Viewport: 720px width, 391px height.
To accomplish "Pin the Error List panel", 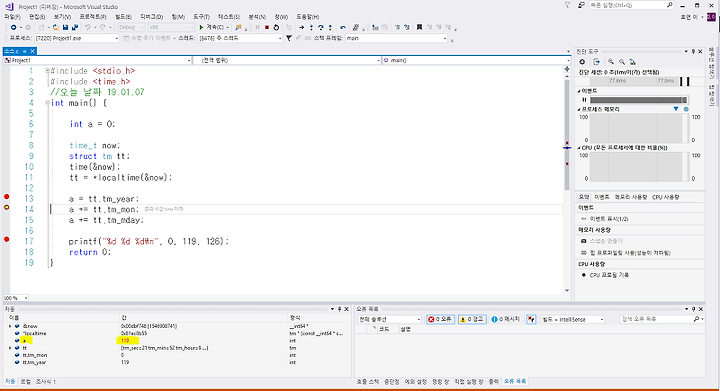I will (693, 309).
